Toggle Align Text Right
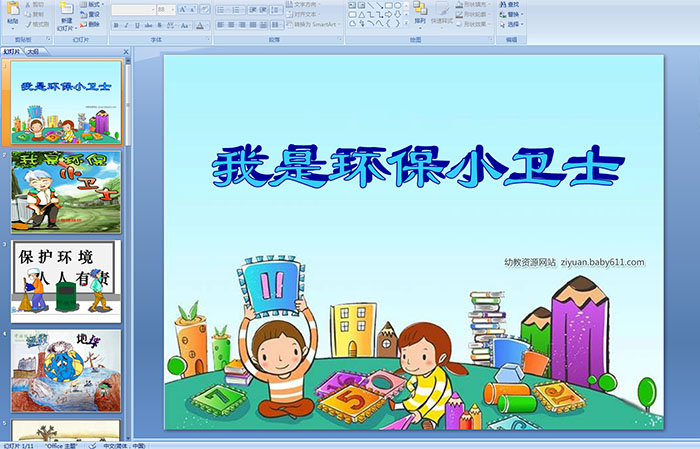This screenshot has width=700, height=449. point(242,25)
